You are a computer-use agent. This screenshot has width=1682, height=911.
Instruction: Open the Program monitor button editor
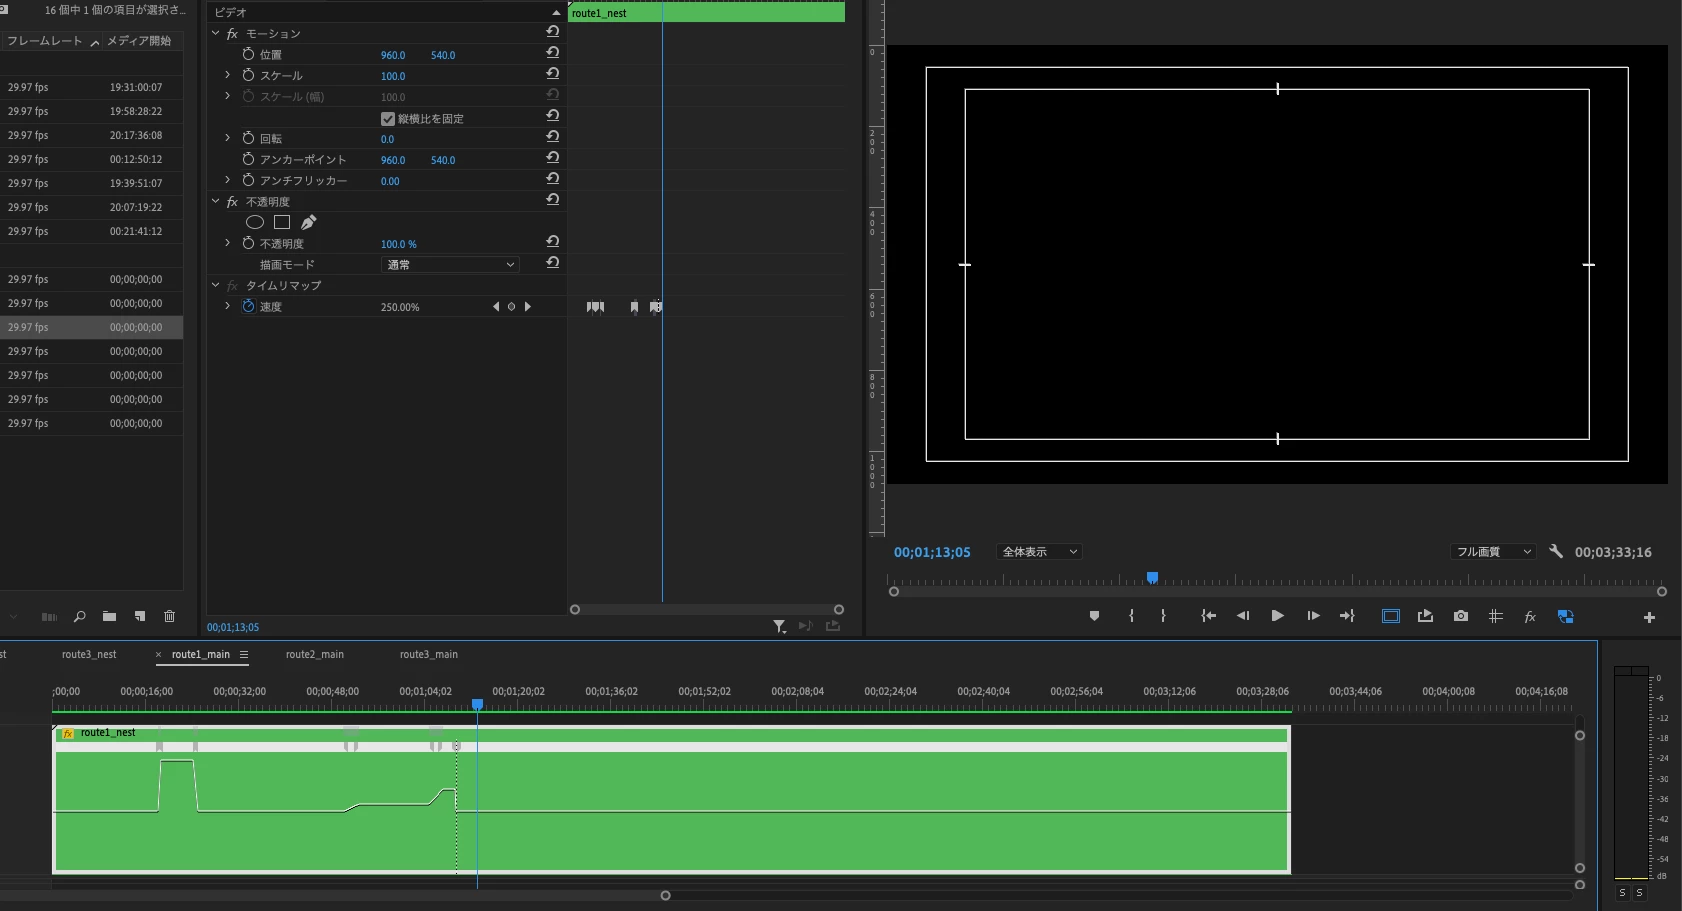(x=1649, y=617)
